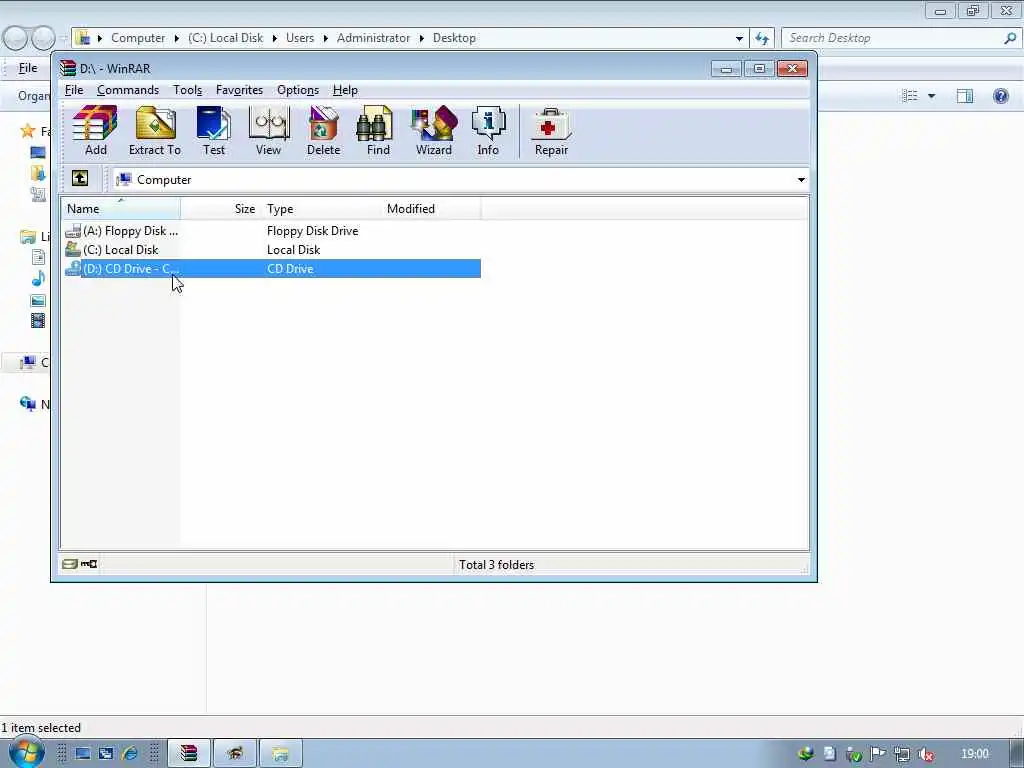Click the Action Center flag tray icon
This screenshot has height=768, width=1024.
pyautogui.click(x=878, y=754)
